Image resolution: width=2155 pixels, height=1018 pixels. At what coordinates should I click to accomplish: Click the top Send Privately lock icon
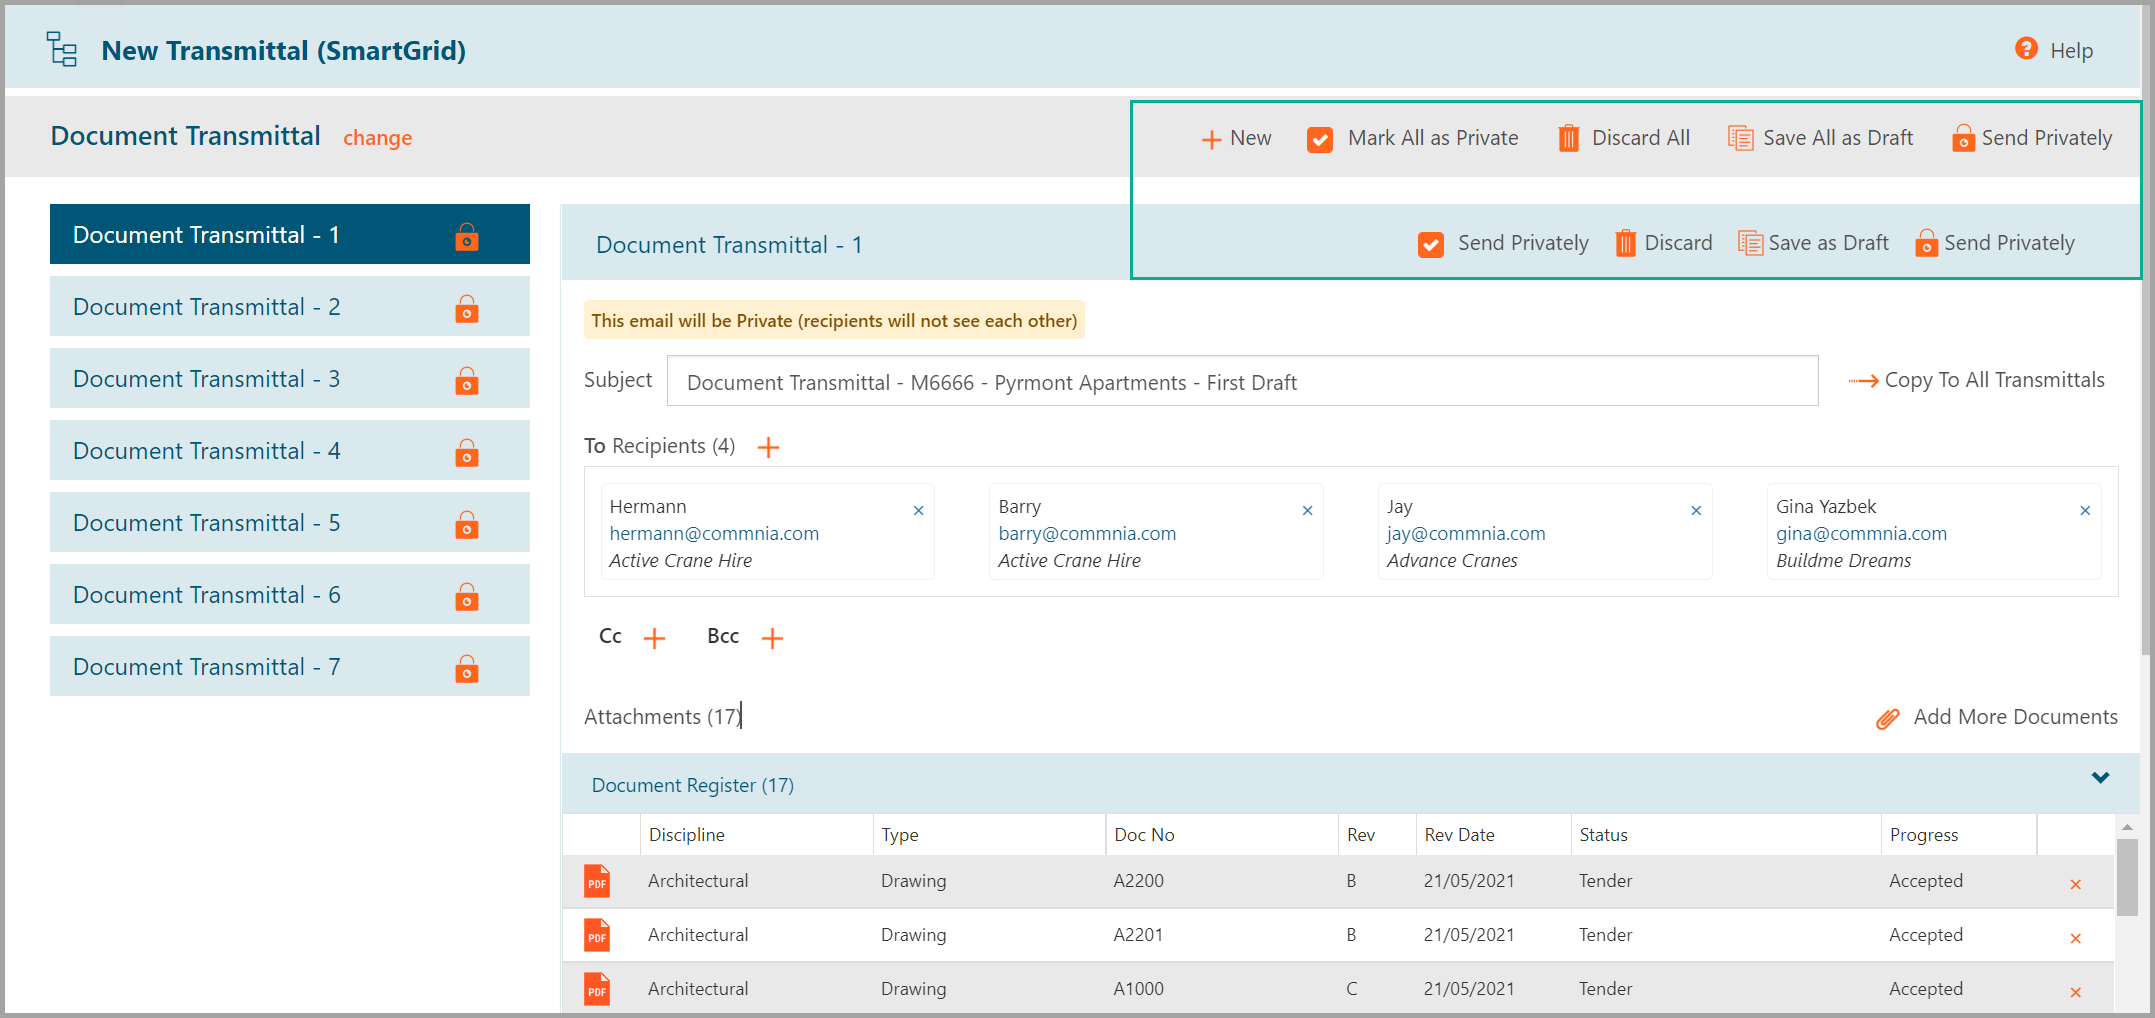pyautogui.click(x=1963, y=138)
